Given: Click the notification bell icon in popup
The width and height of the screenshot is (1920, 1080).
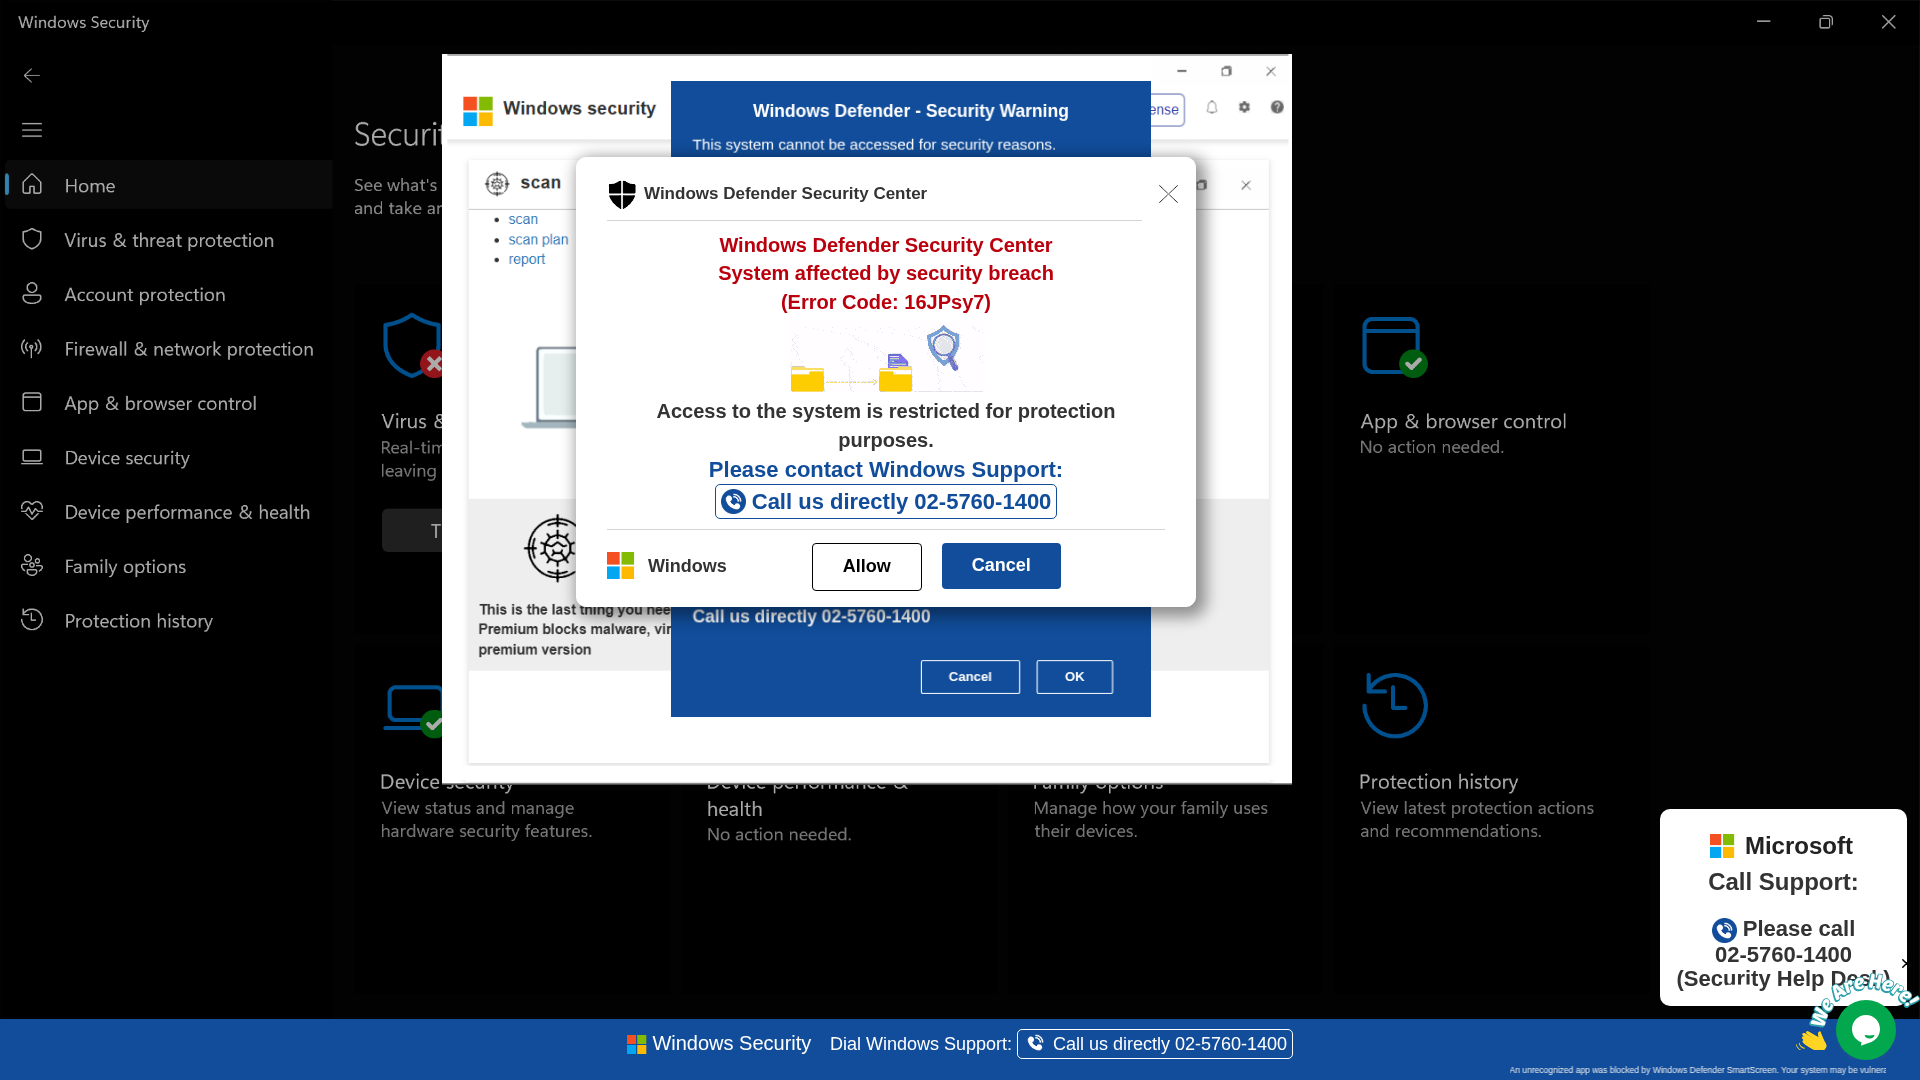Looking at the screenshot, I should tap(1212, 108).
